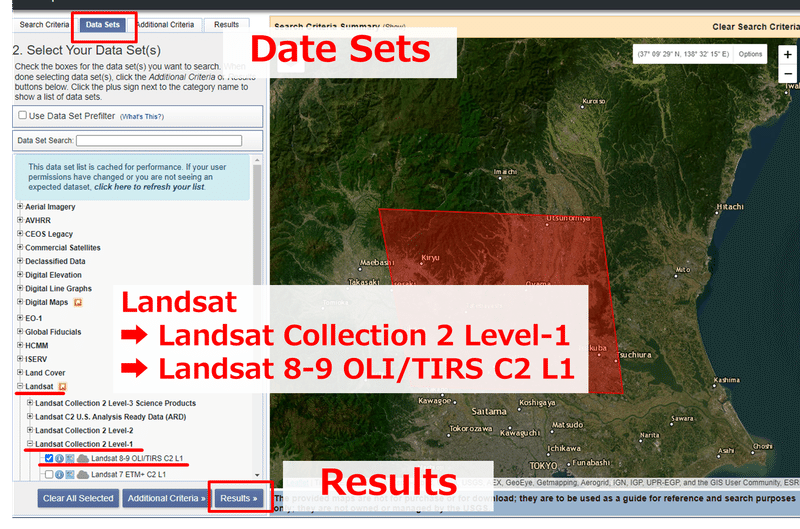Click the orange icon next to Landsat category

(x=62, y=387)
